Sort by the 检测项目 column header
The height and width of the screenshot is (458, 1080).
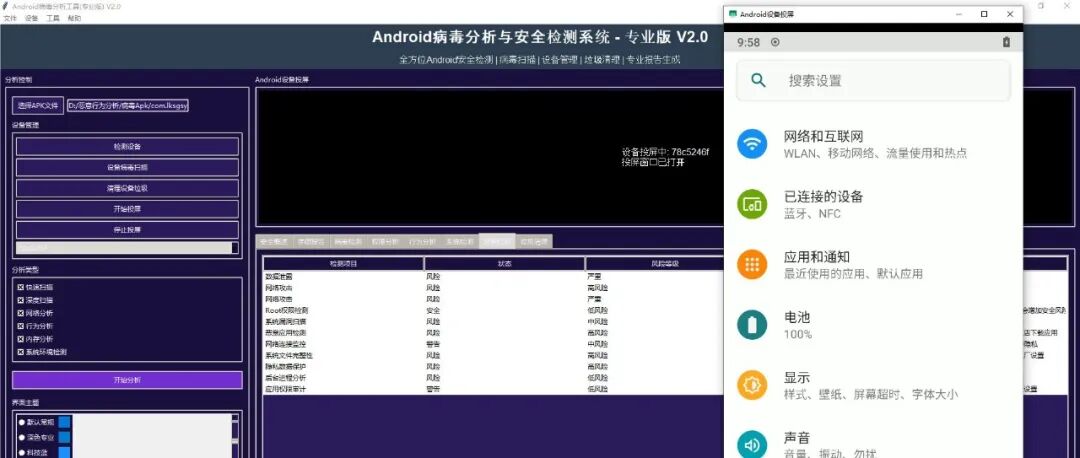coord(343,264)
